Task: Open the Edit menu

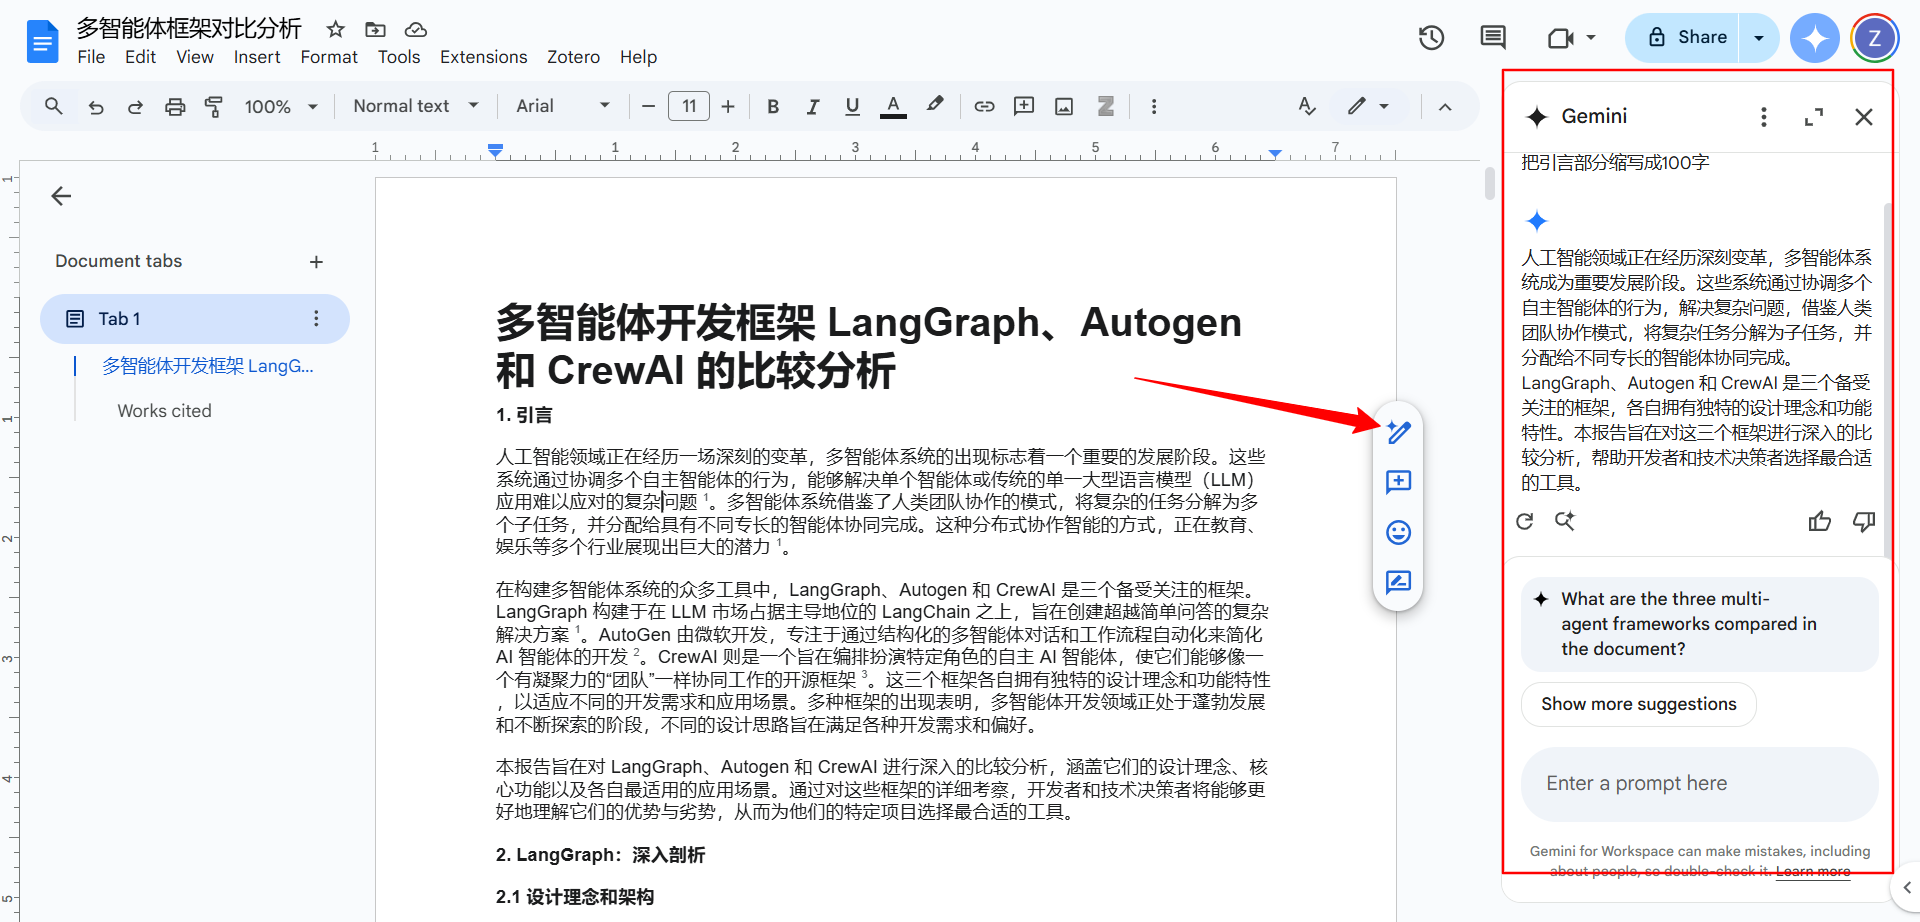Action: point(140,57)
